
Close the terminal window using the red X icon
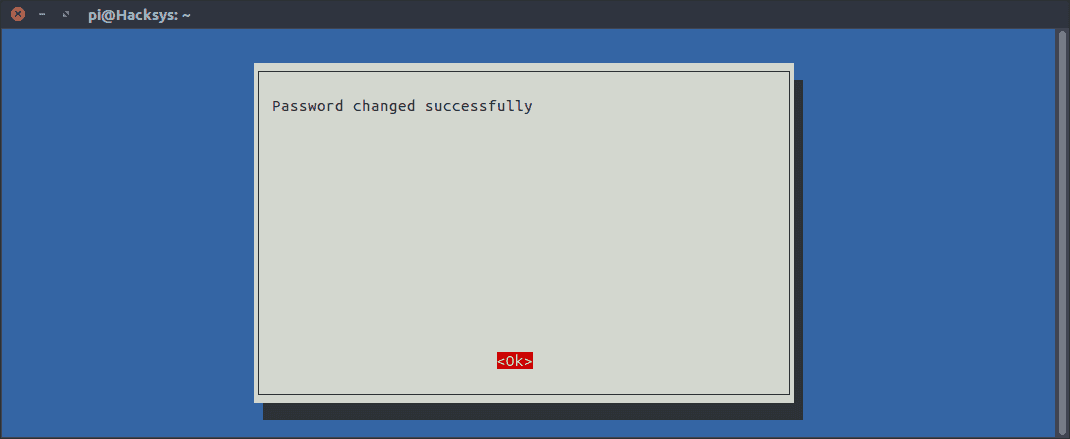tap(18, 14)
